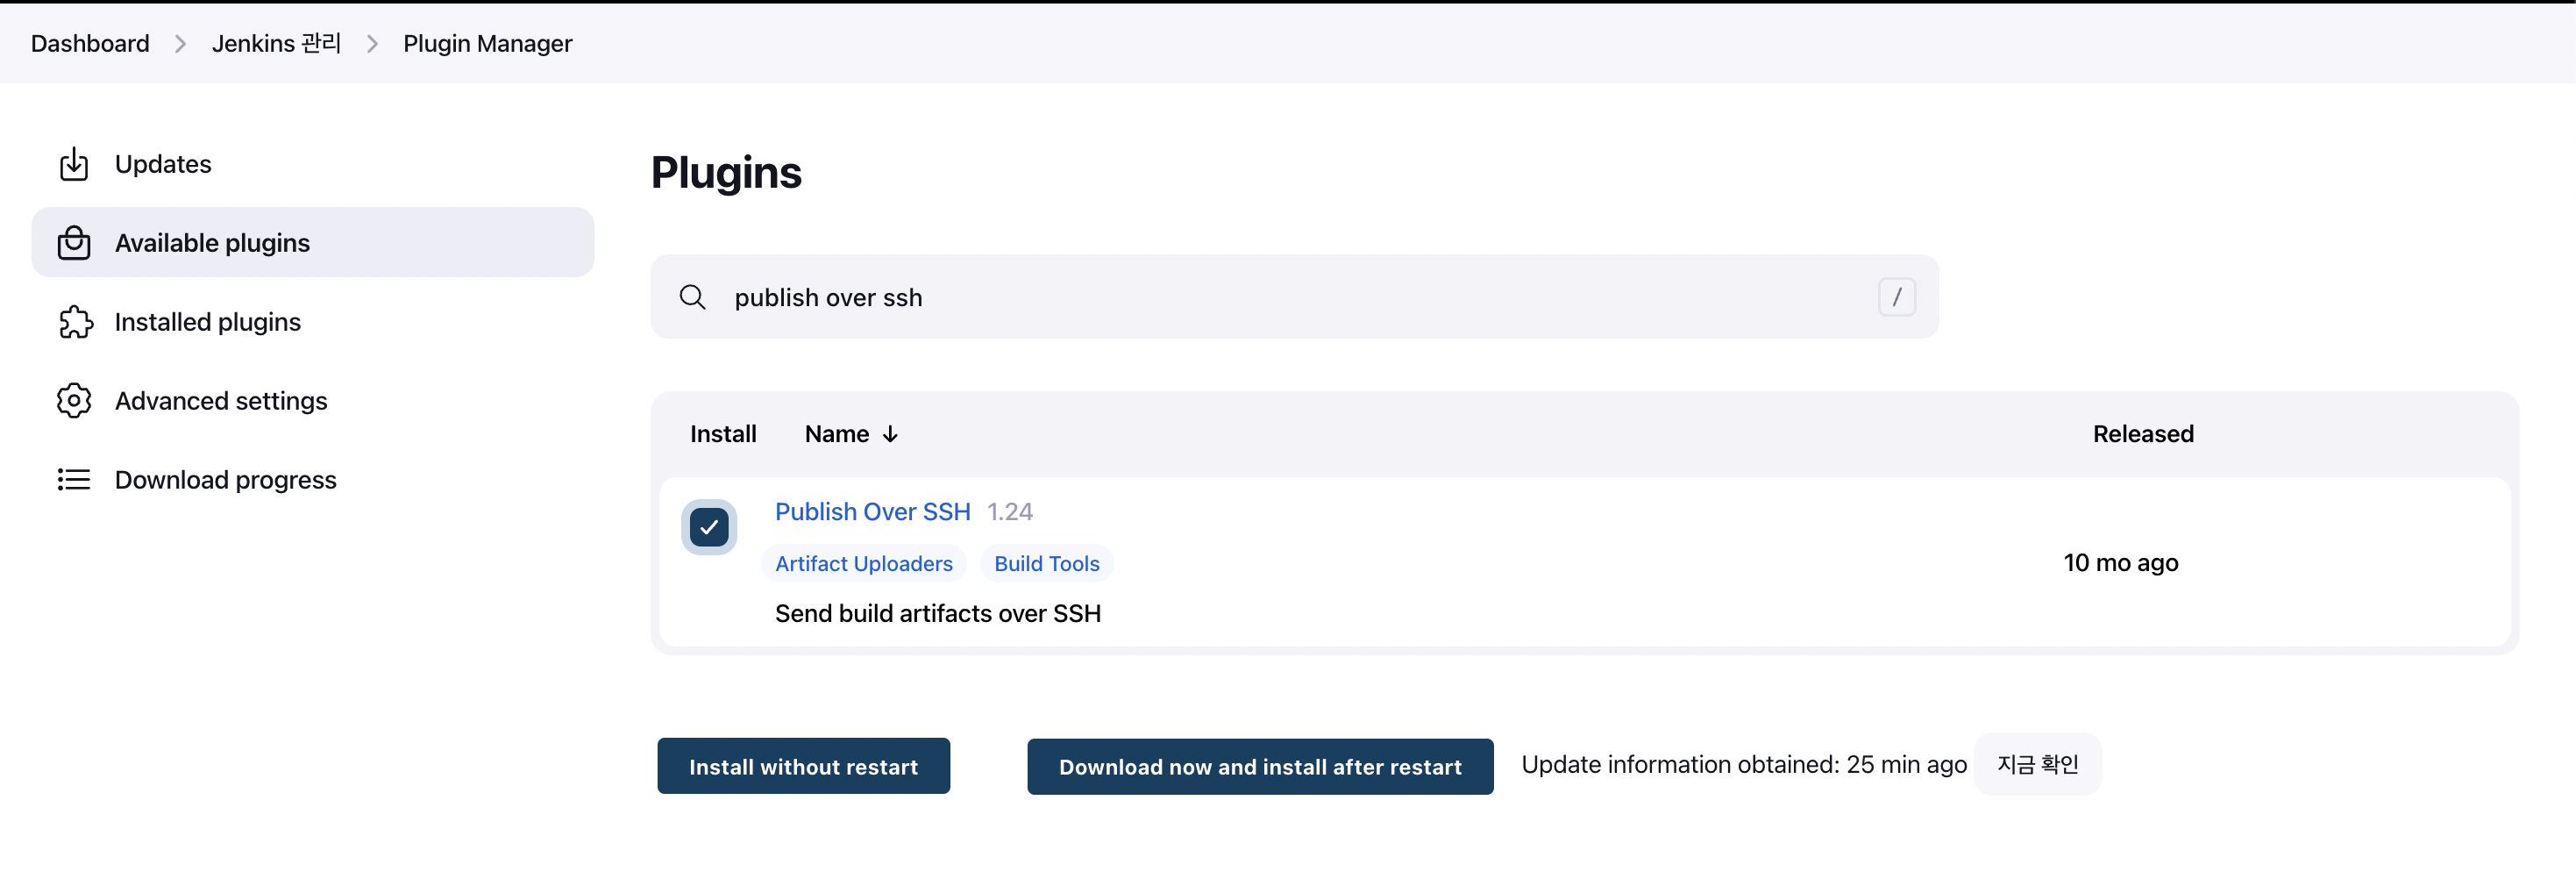The height and width of the screenshot is (886, 2576).
Task: Uncheck the Publish Over SSH install checkbox
Action: [709, 527]
